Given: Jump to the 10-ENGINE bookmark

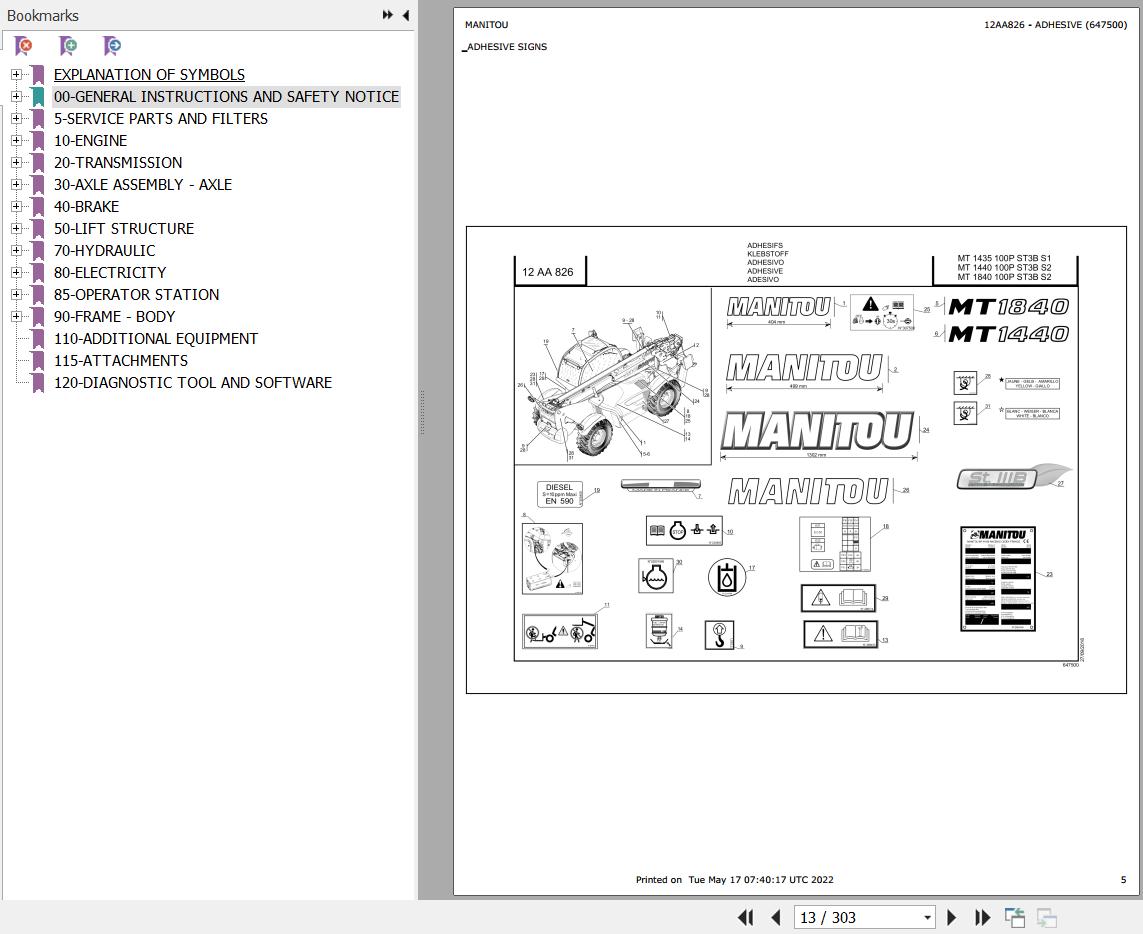Looking at the screenshot, I should pos(90,141).
